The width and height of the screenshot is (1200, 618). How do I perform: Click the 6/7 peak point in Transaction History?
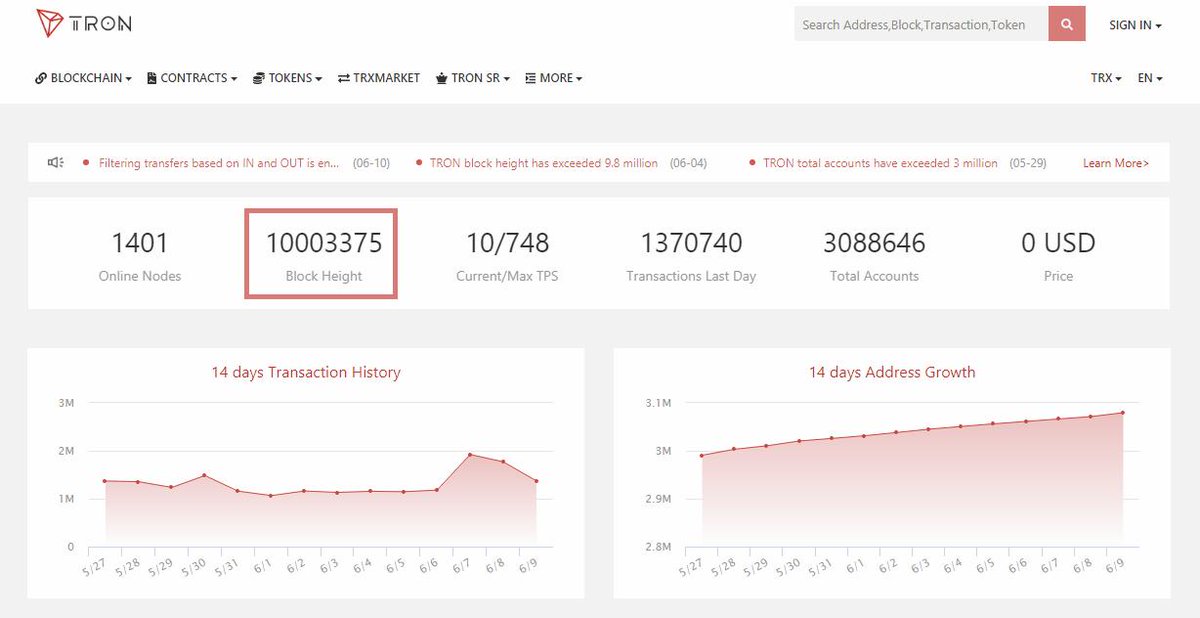pyautogui.click(x=470, y=455)
